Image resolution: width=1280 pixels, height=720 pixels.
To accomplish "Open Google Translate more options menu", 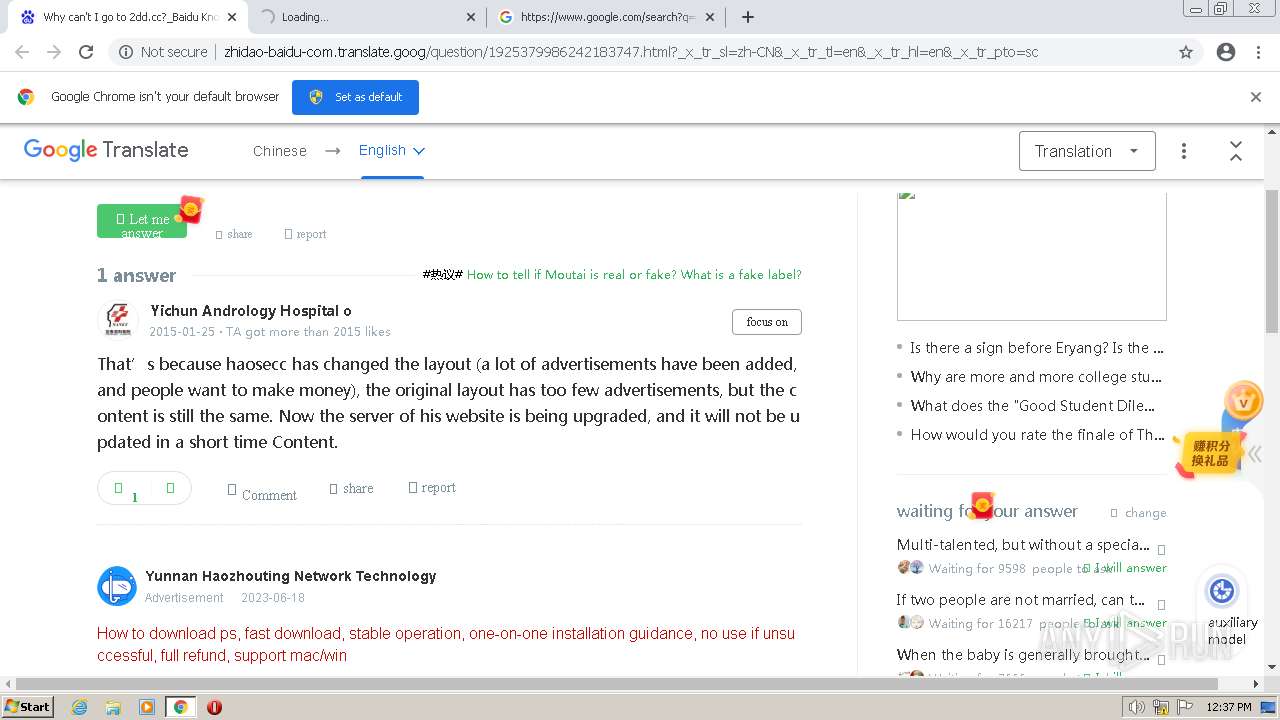I will [x=1184, y=151].
